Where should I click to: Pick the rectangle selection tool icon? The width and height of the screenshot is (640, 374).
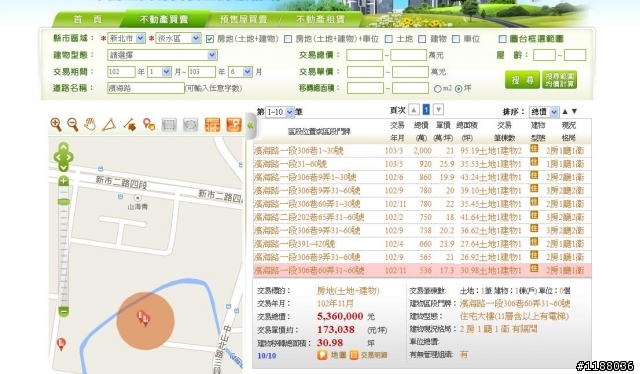169,125
